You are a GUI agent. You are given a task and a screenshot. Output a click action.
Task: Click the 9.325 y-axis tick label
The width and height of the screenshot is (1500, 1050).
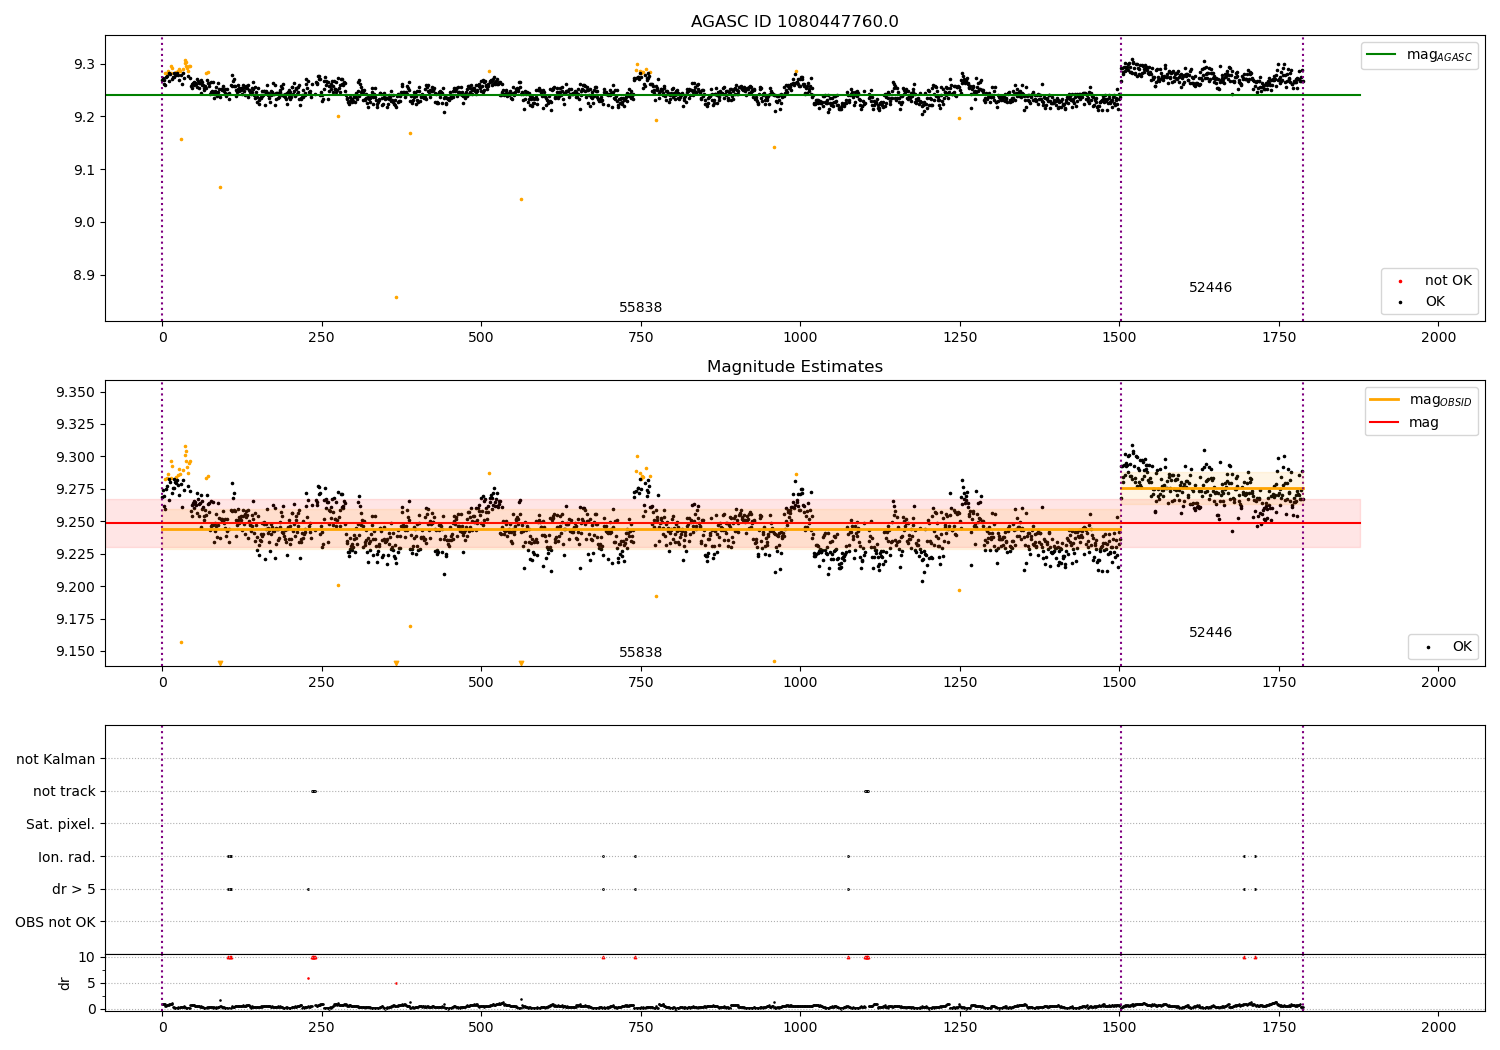click(x=76, y=425)
